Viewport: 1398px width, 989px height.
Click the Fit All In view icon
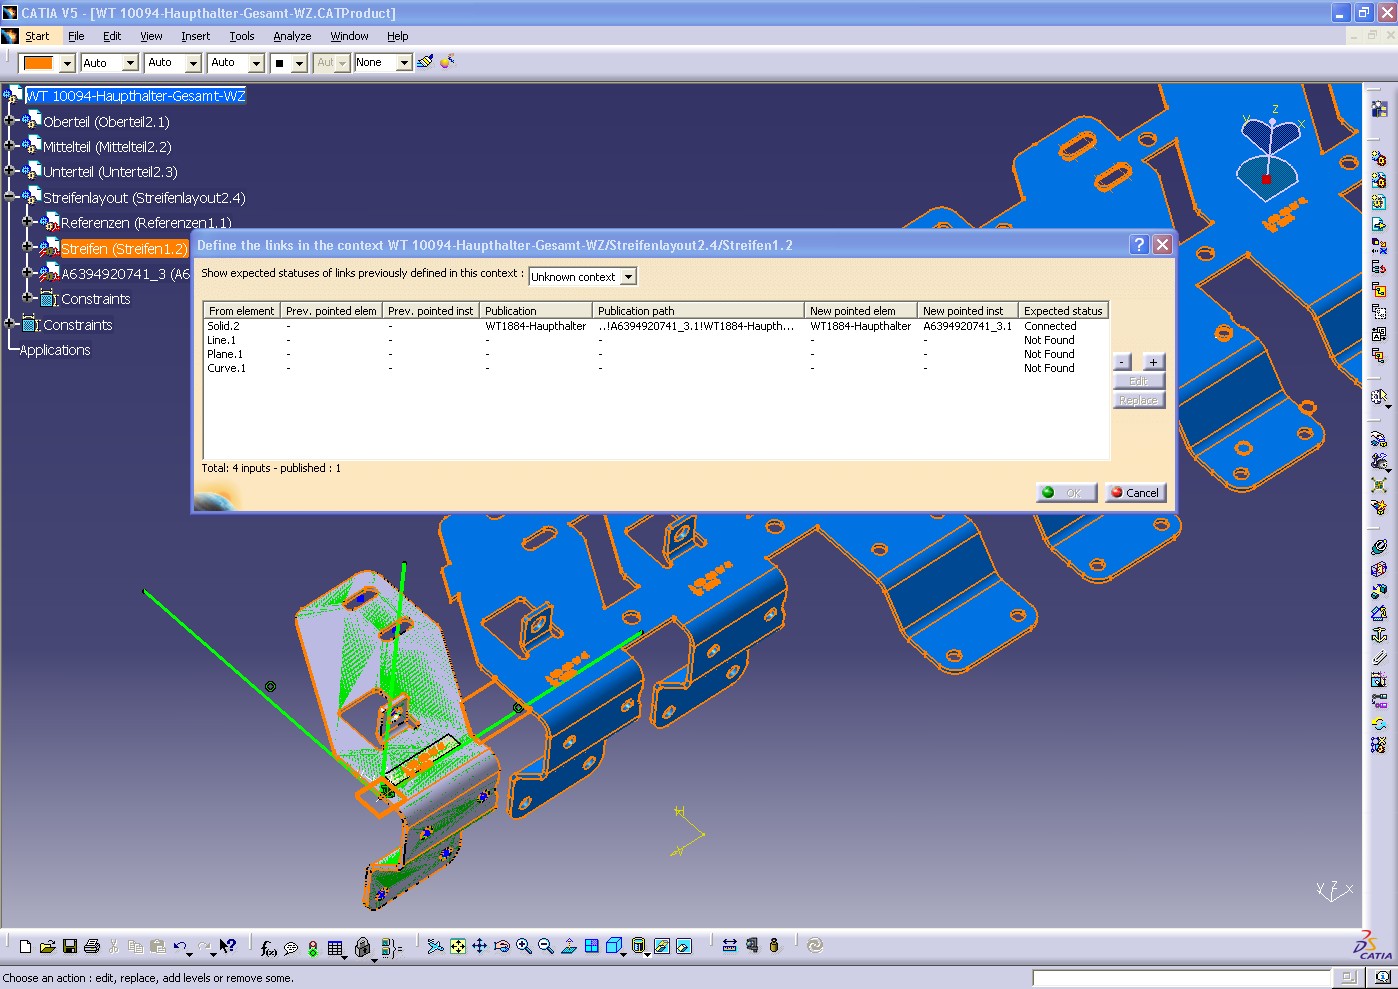(457, 946)
